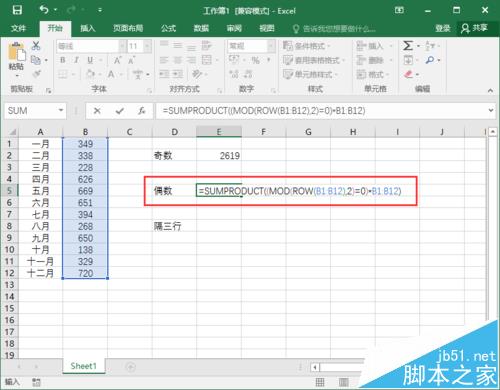Click in the formula bar text
Image resolution: width=500 pixels, height=390 pixels.
click(264, 111)
